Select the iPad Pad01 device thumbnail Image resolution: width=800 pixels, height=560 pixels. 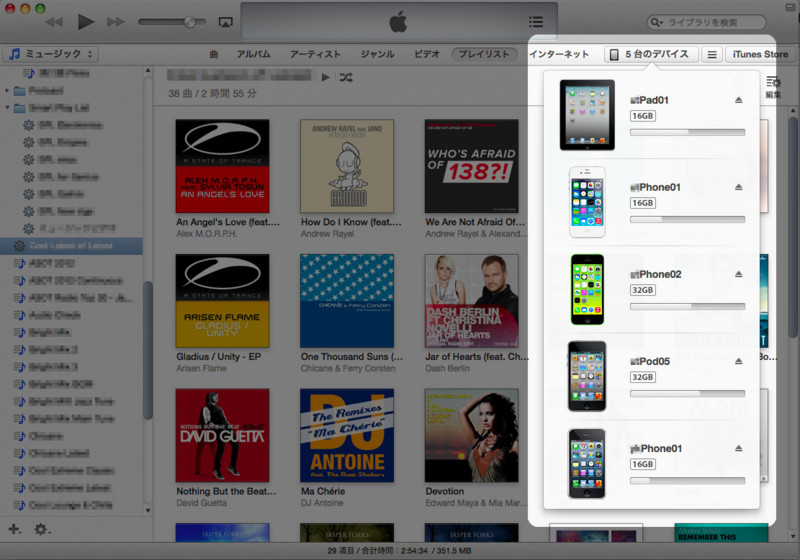(x=587, y=115)
